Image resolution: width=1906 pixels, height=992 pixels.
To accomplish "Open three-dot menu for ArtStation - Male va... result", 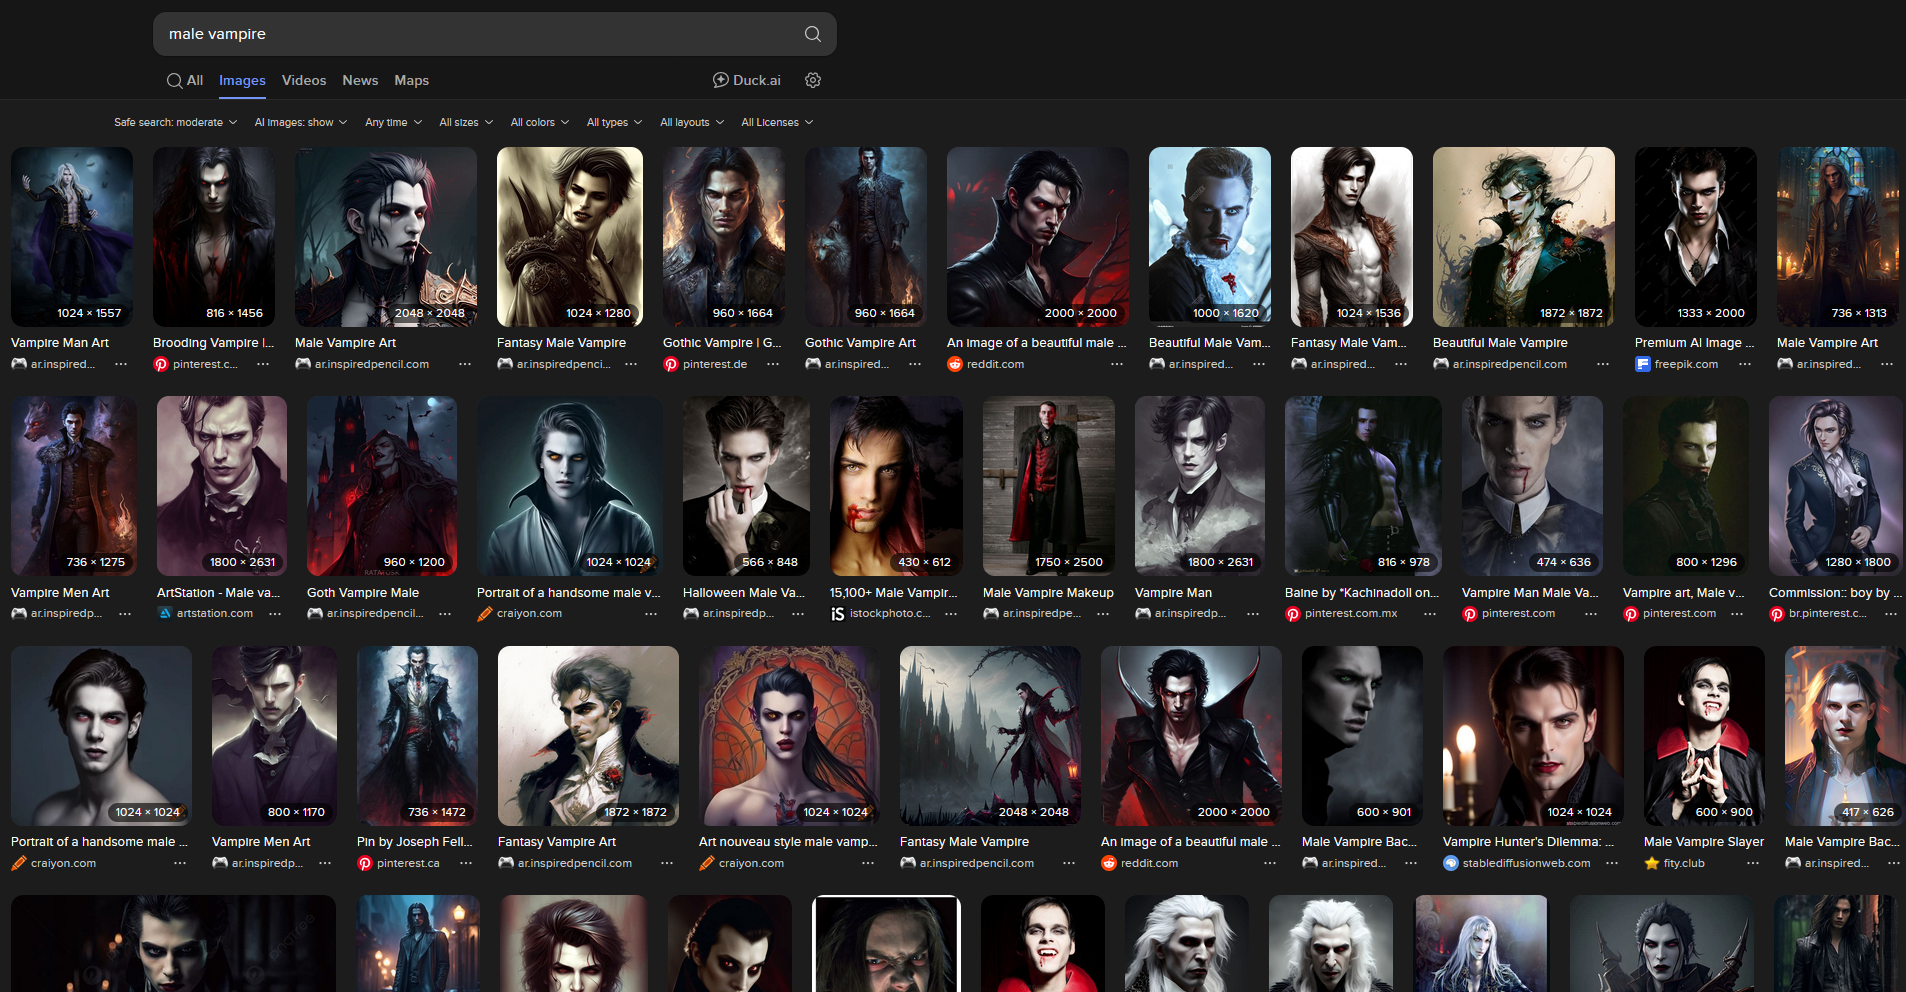I will click(x=275, y=613).
